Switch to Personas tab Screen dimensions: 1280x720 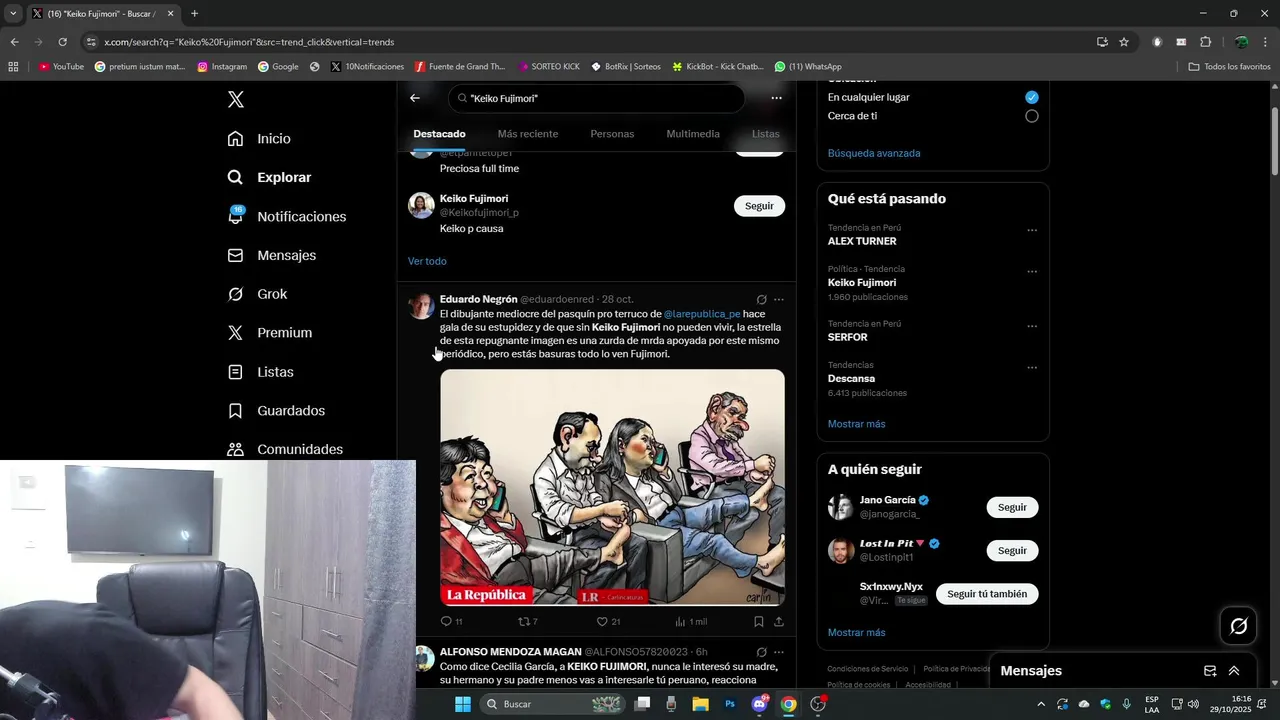612,134
